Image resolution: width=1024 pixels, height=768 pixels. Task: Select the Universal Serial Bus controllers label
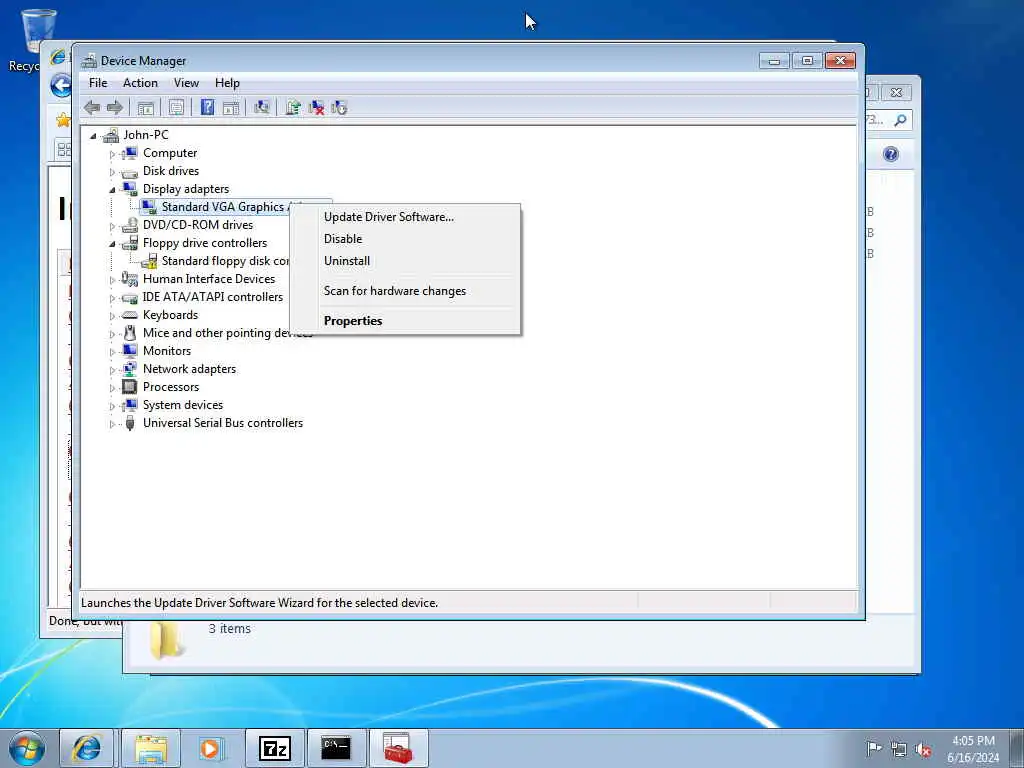click(223, 423)
